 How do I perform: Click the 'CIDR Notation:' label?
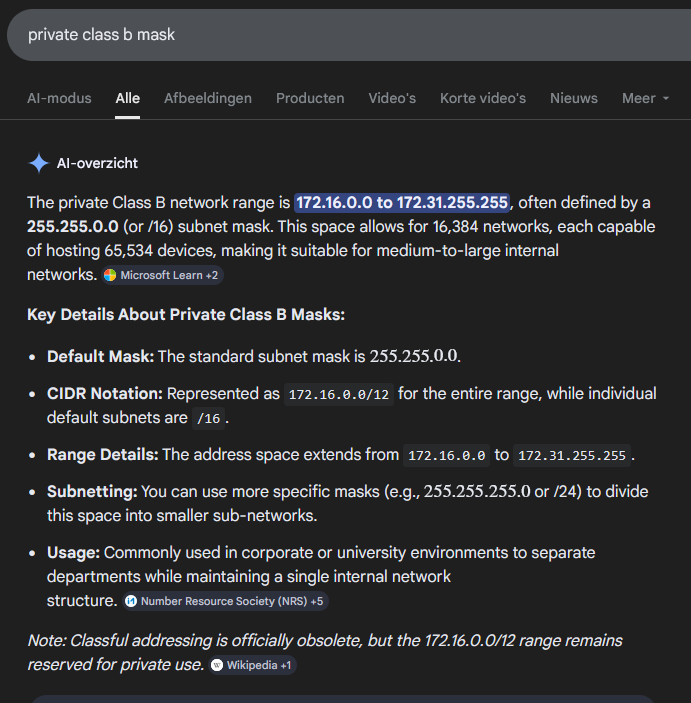[105, 394]
